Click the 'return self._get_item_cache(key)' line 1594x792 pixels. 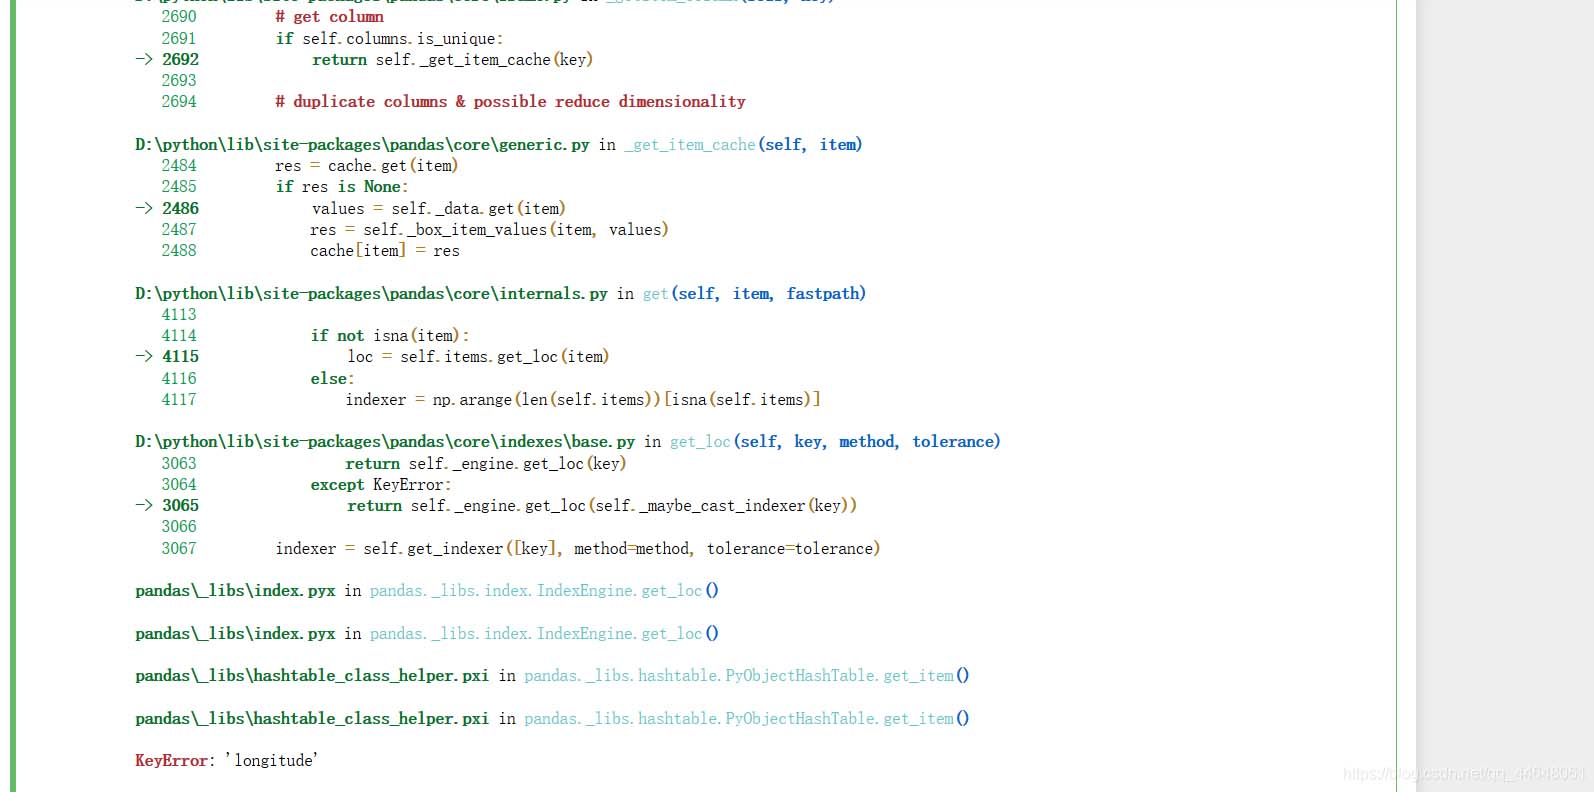[x=452, y=60]
